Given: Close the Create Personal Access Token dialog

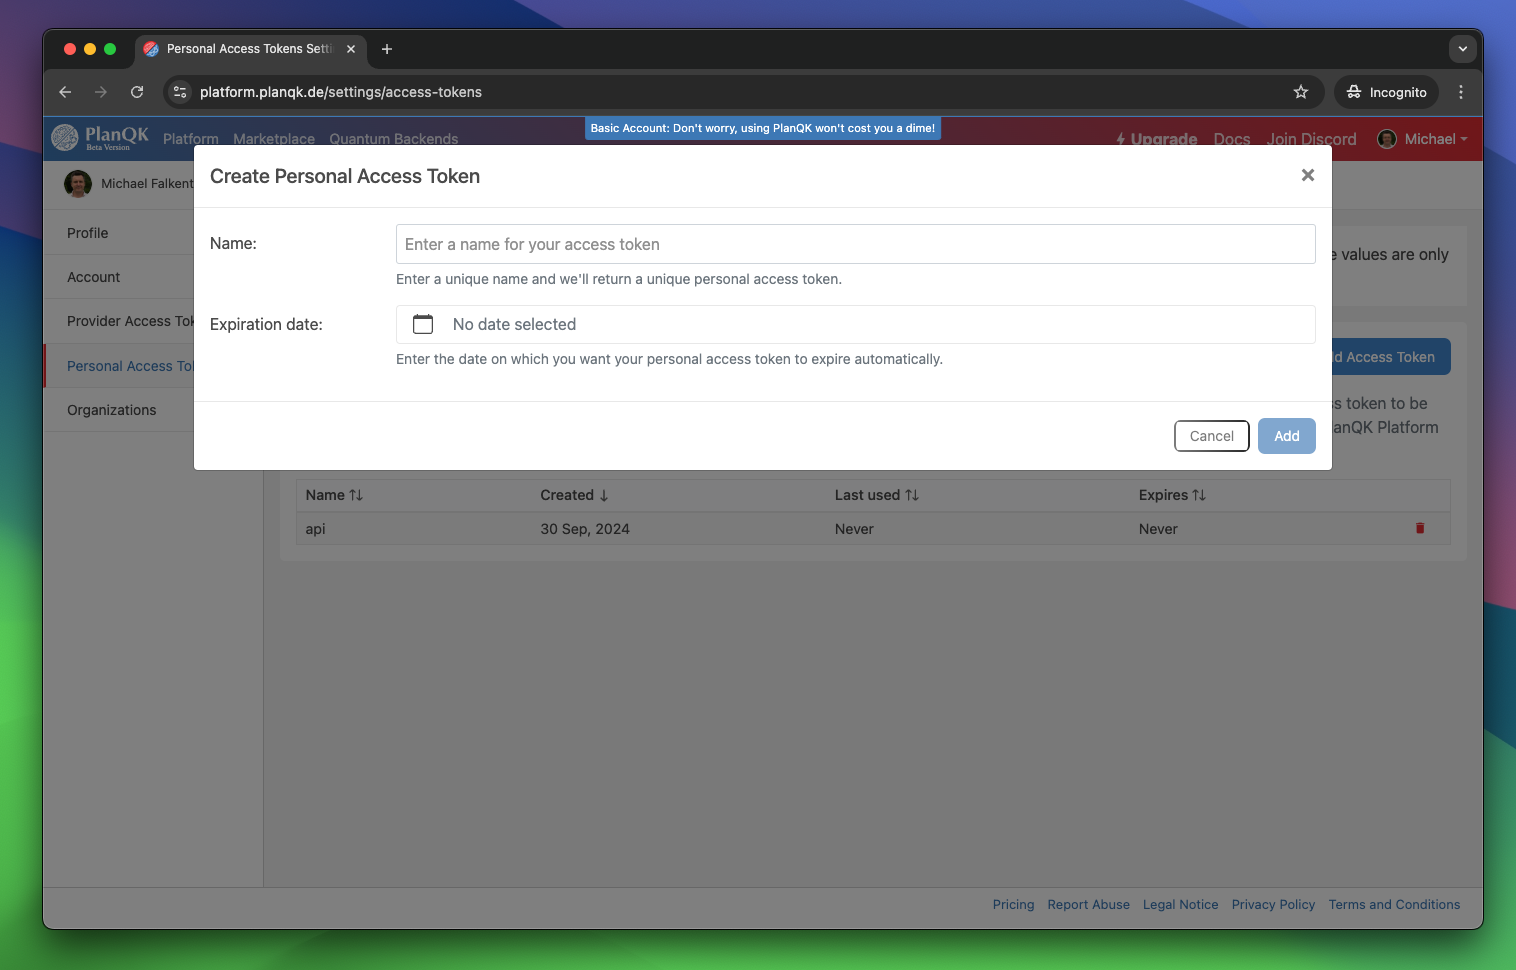Looking at the screenshot, I should pyautogui.click(x=1307, y=175).
